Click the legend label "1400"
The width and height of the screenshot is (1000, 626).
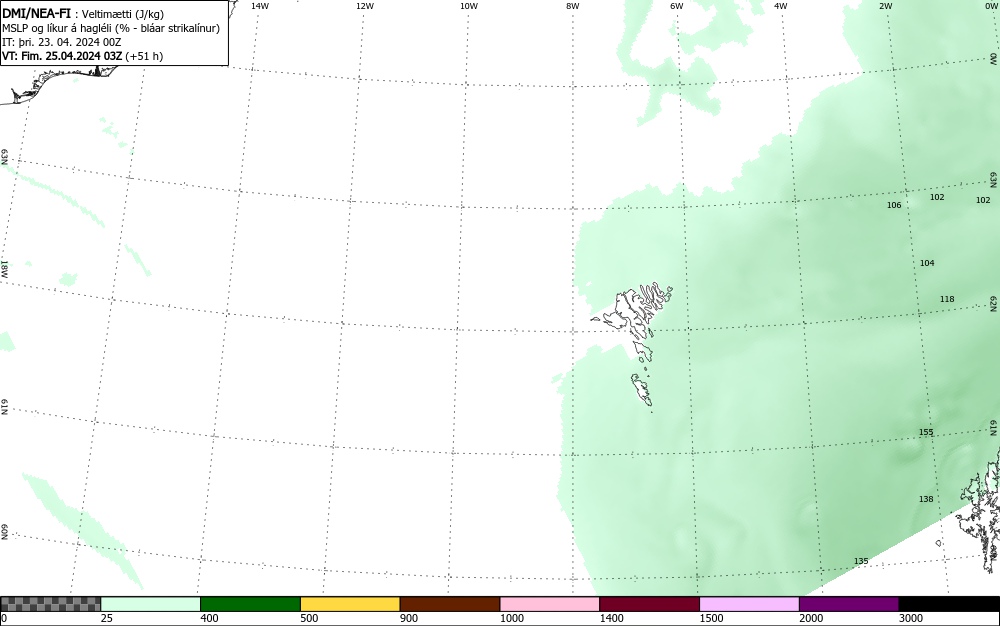click(612, 618)
